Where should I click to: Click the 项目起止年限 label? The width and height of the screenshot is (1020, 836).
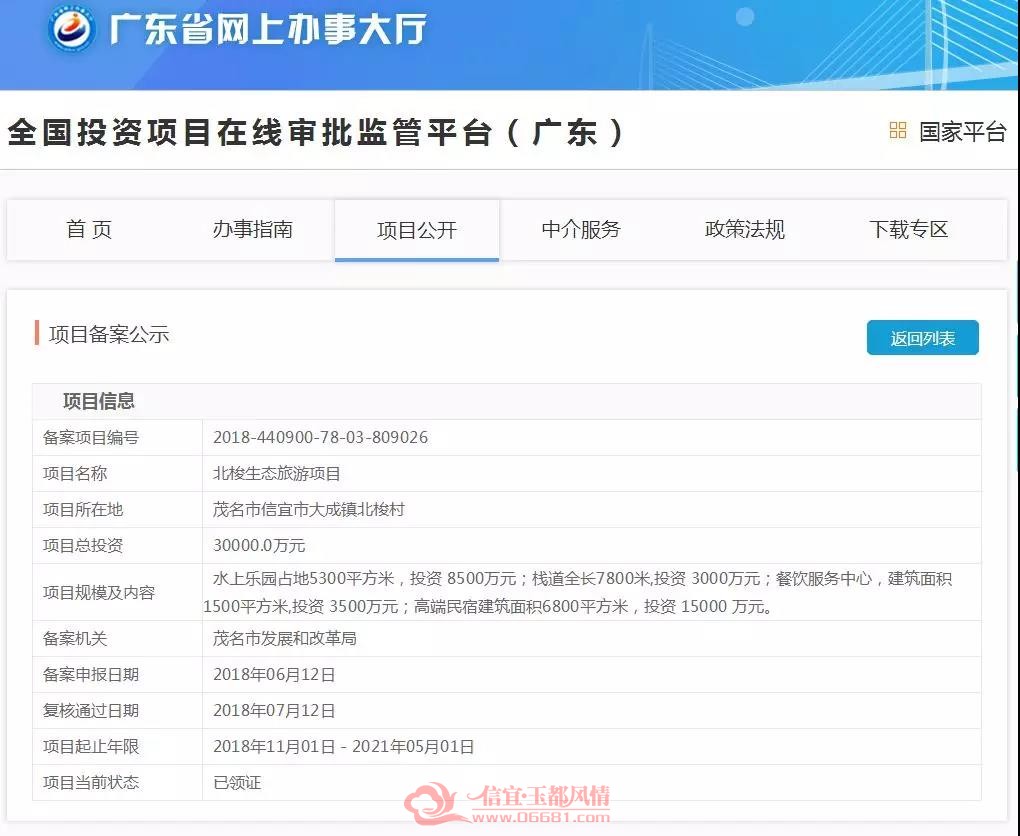tap(91, 746)
